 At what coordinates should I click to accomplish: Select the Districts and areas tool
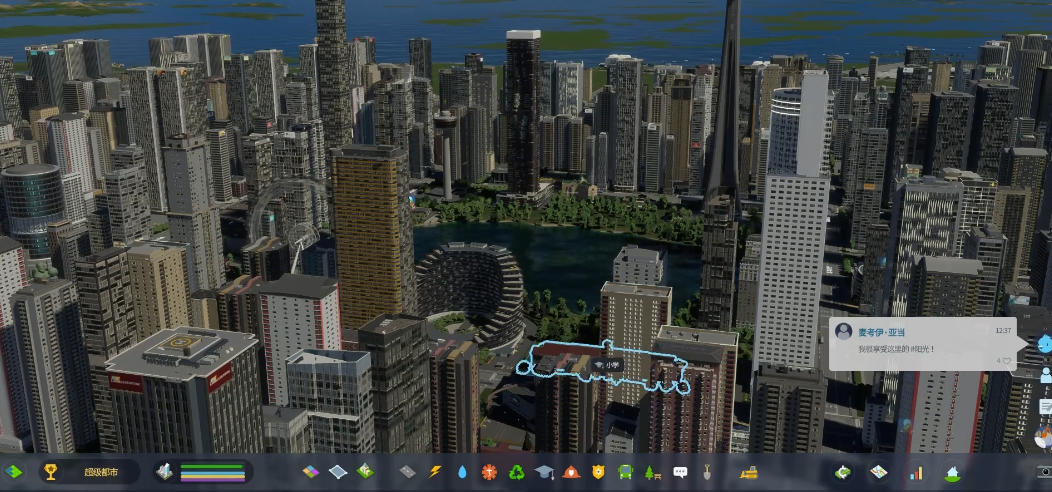338,472
